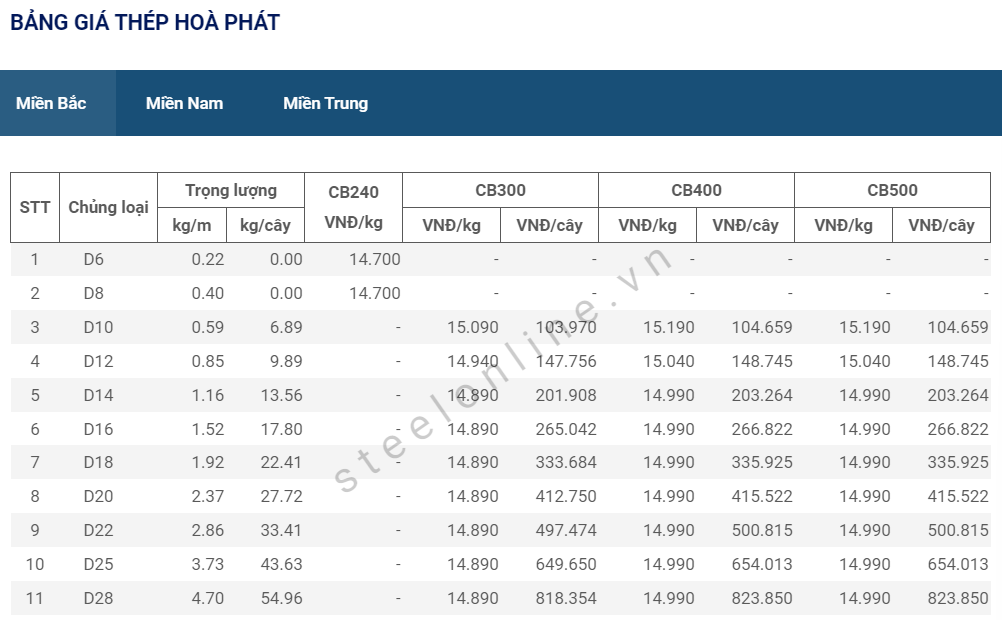Viewport: 1002px width, 620px height.
Task: Click the 14.940 CB300 price for D12
Action: click(x=472, y=361)
